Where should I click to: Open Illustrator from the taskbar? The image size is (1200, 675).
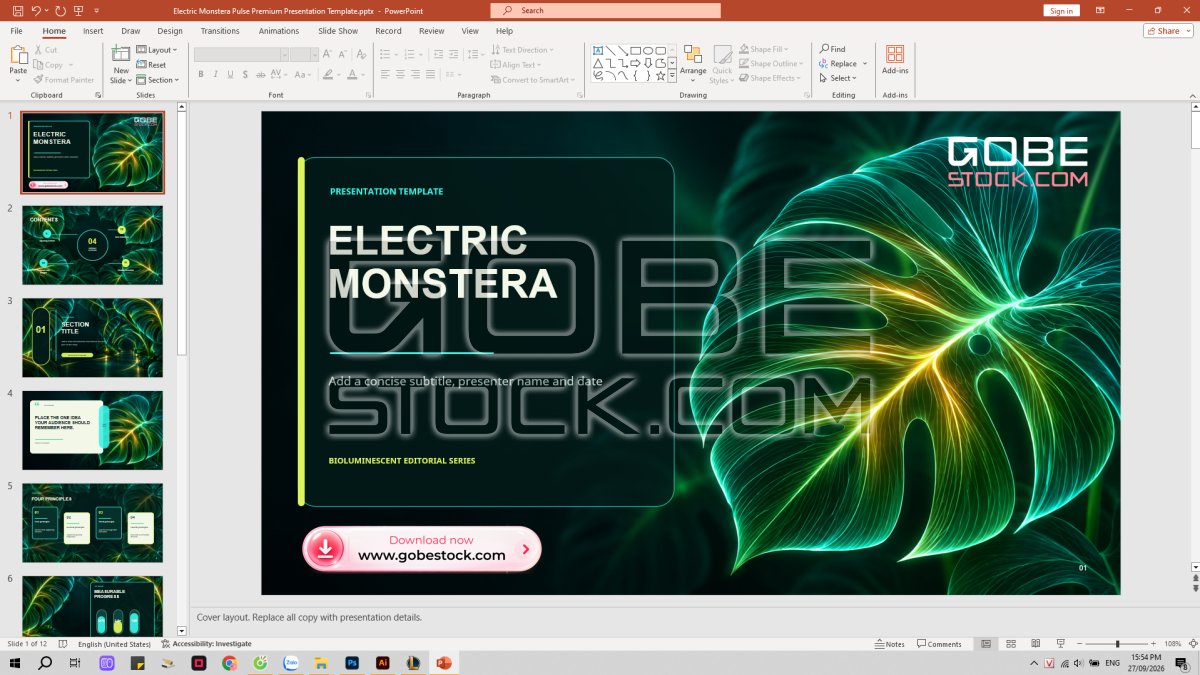point(382,663)
